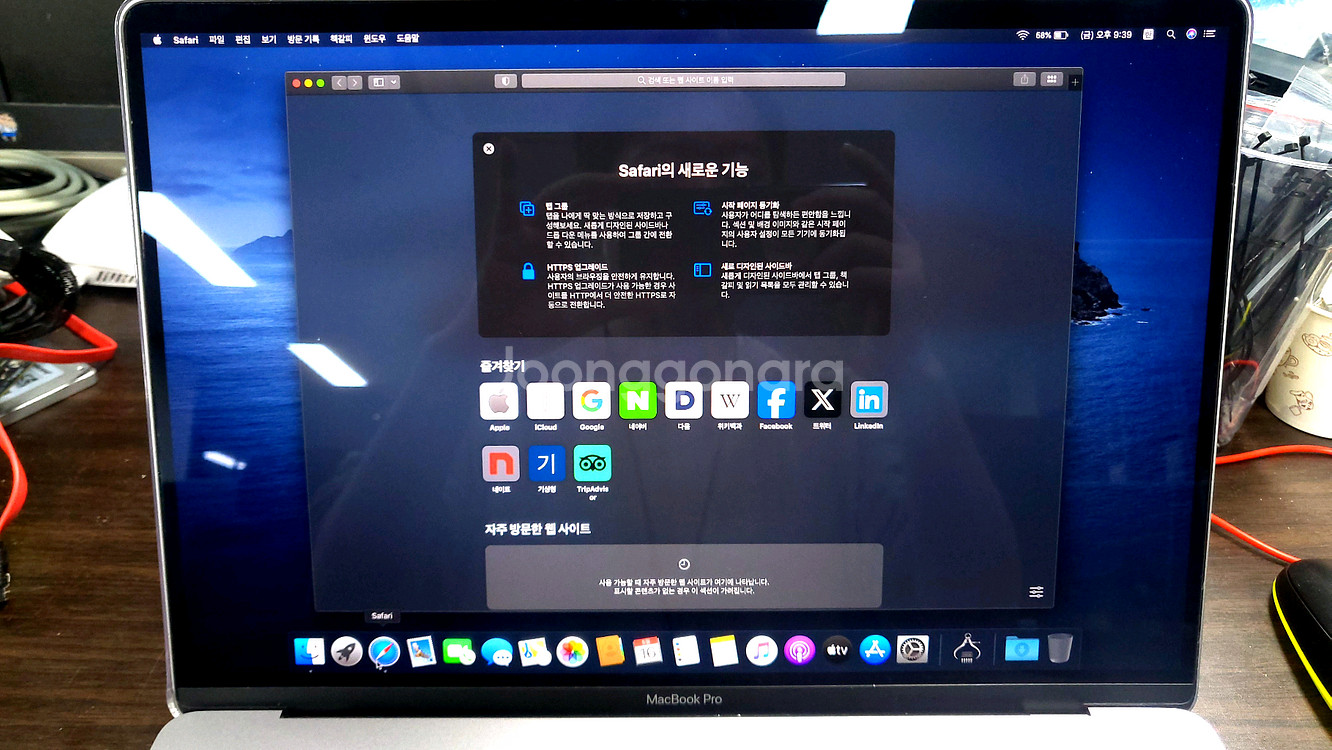Click the input source icon in menu bar
The image size is (1332, 750).
tap(1148, 34)
